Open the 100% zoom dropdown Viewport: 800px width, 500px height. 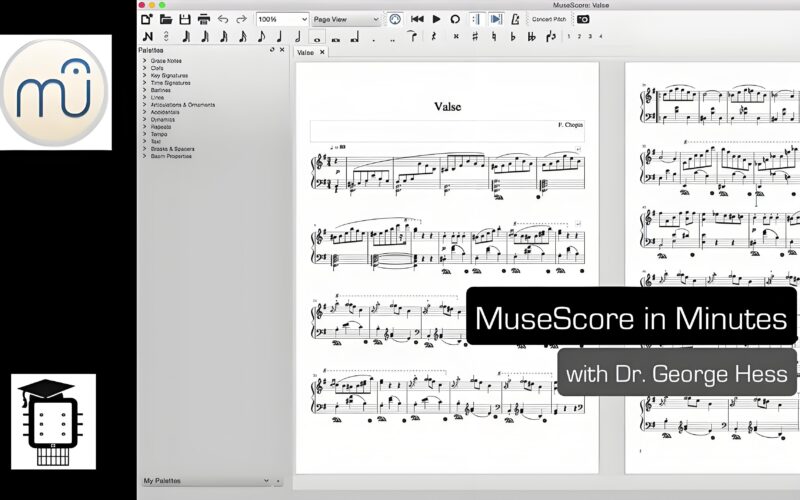[282, 19]
